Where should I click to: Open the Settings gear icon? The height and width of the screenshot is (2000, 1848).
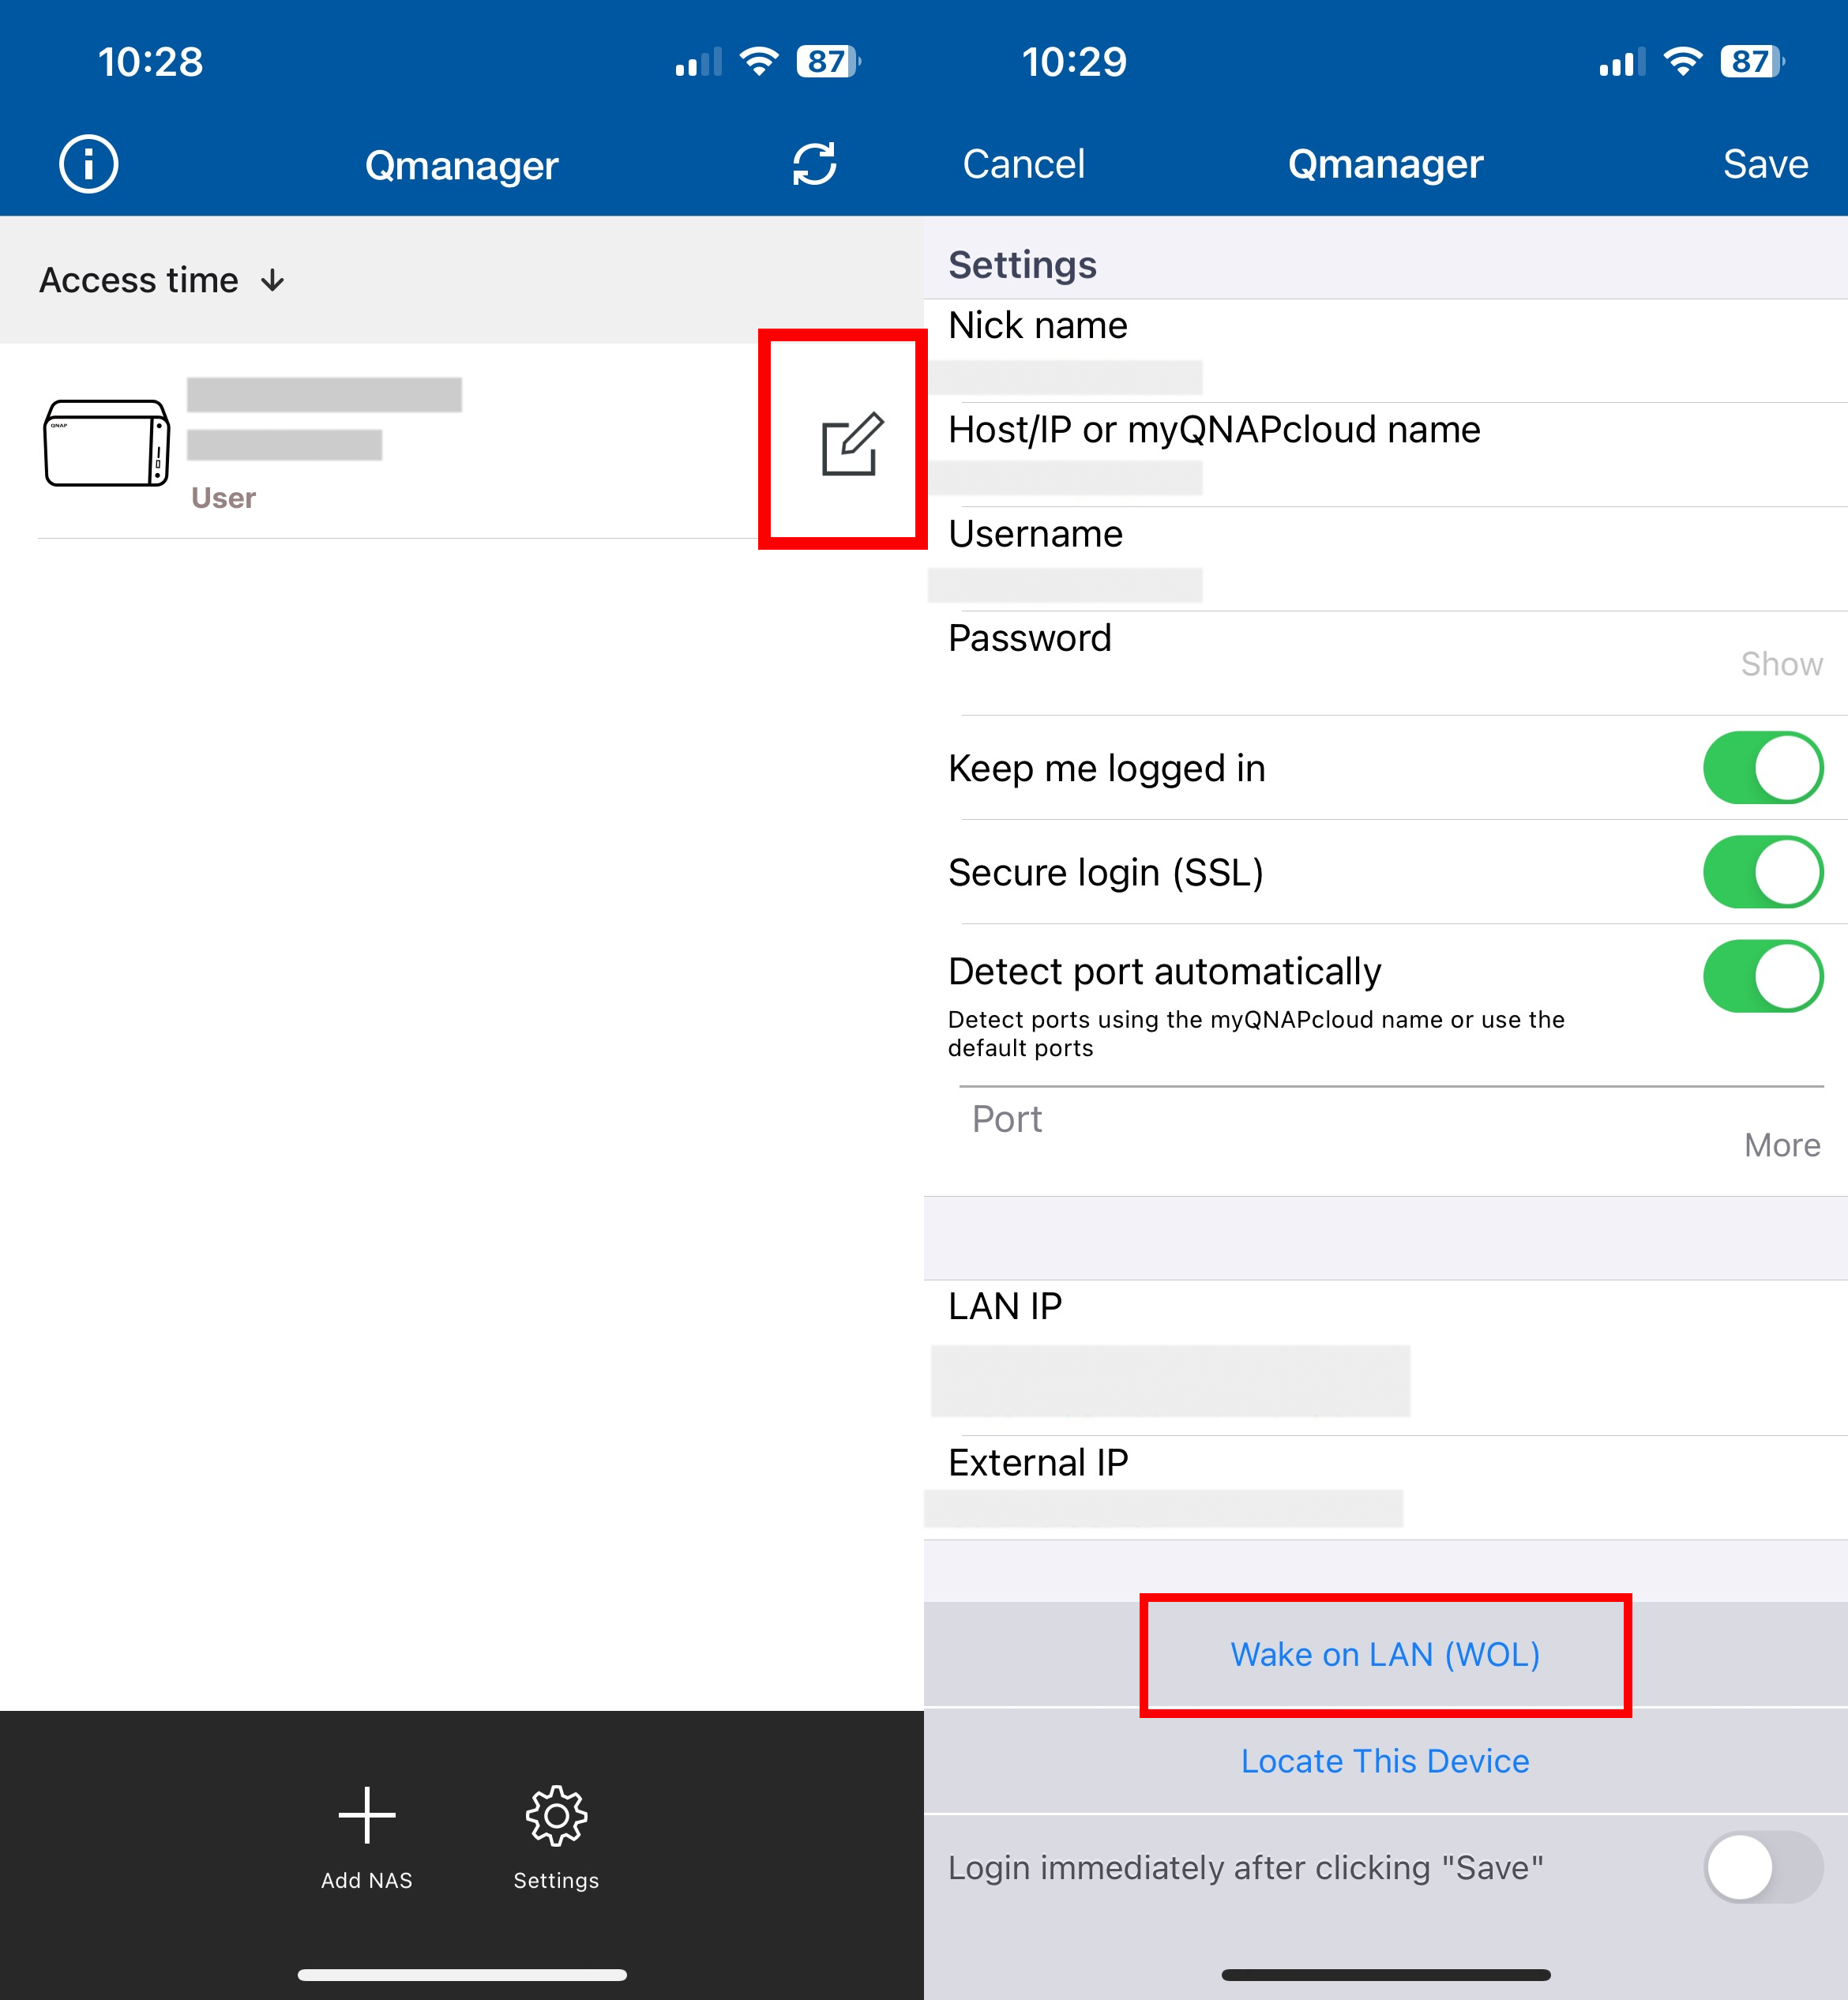[556, 1816]
